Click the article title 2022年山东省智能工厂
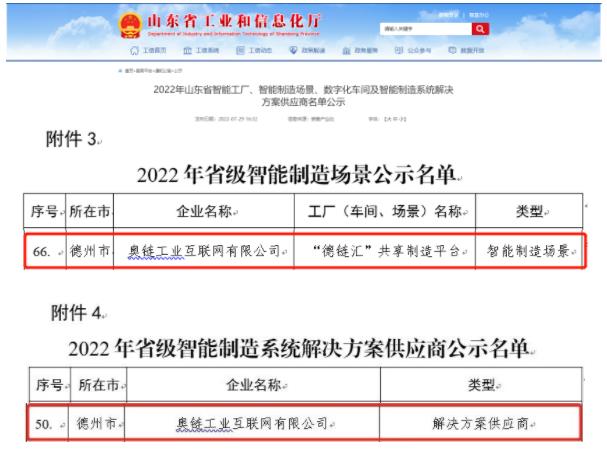The width and height of the screenshot is (607, 451). [x=303, y=90]
